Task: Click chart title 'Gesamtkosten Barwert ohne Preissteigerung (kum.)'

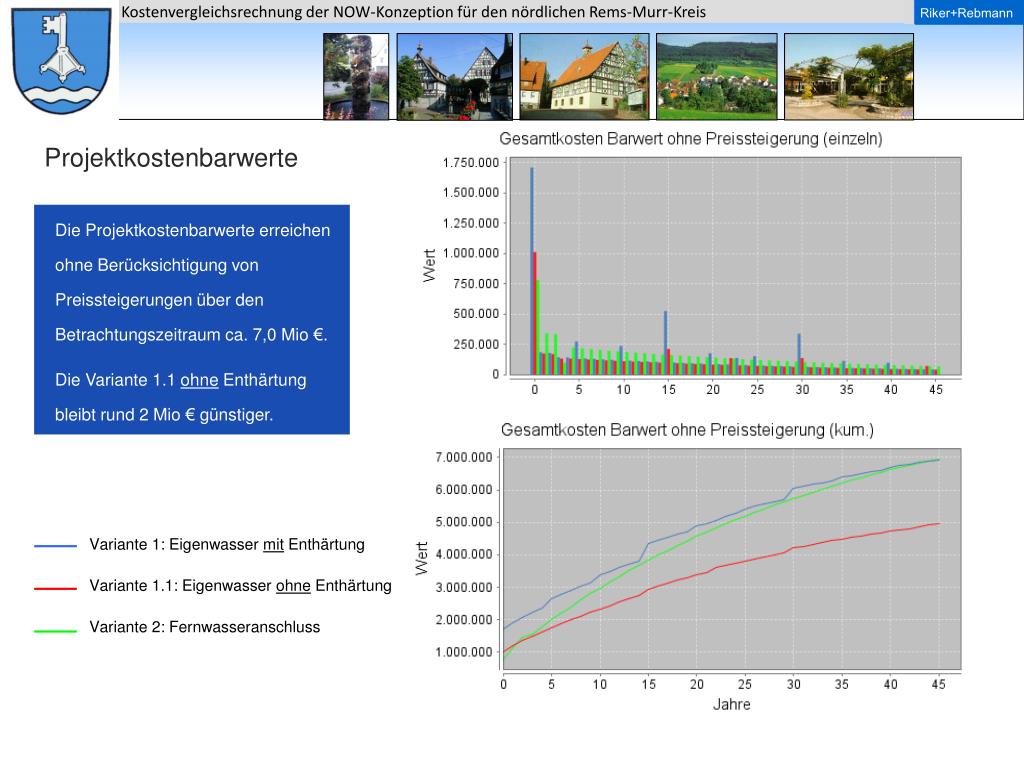Action: [x=687, y=430]
